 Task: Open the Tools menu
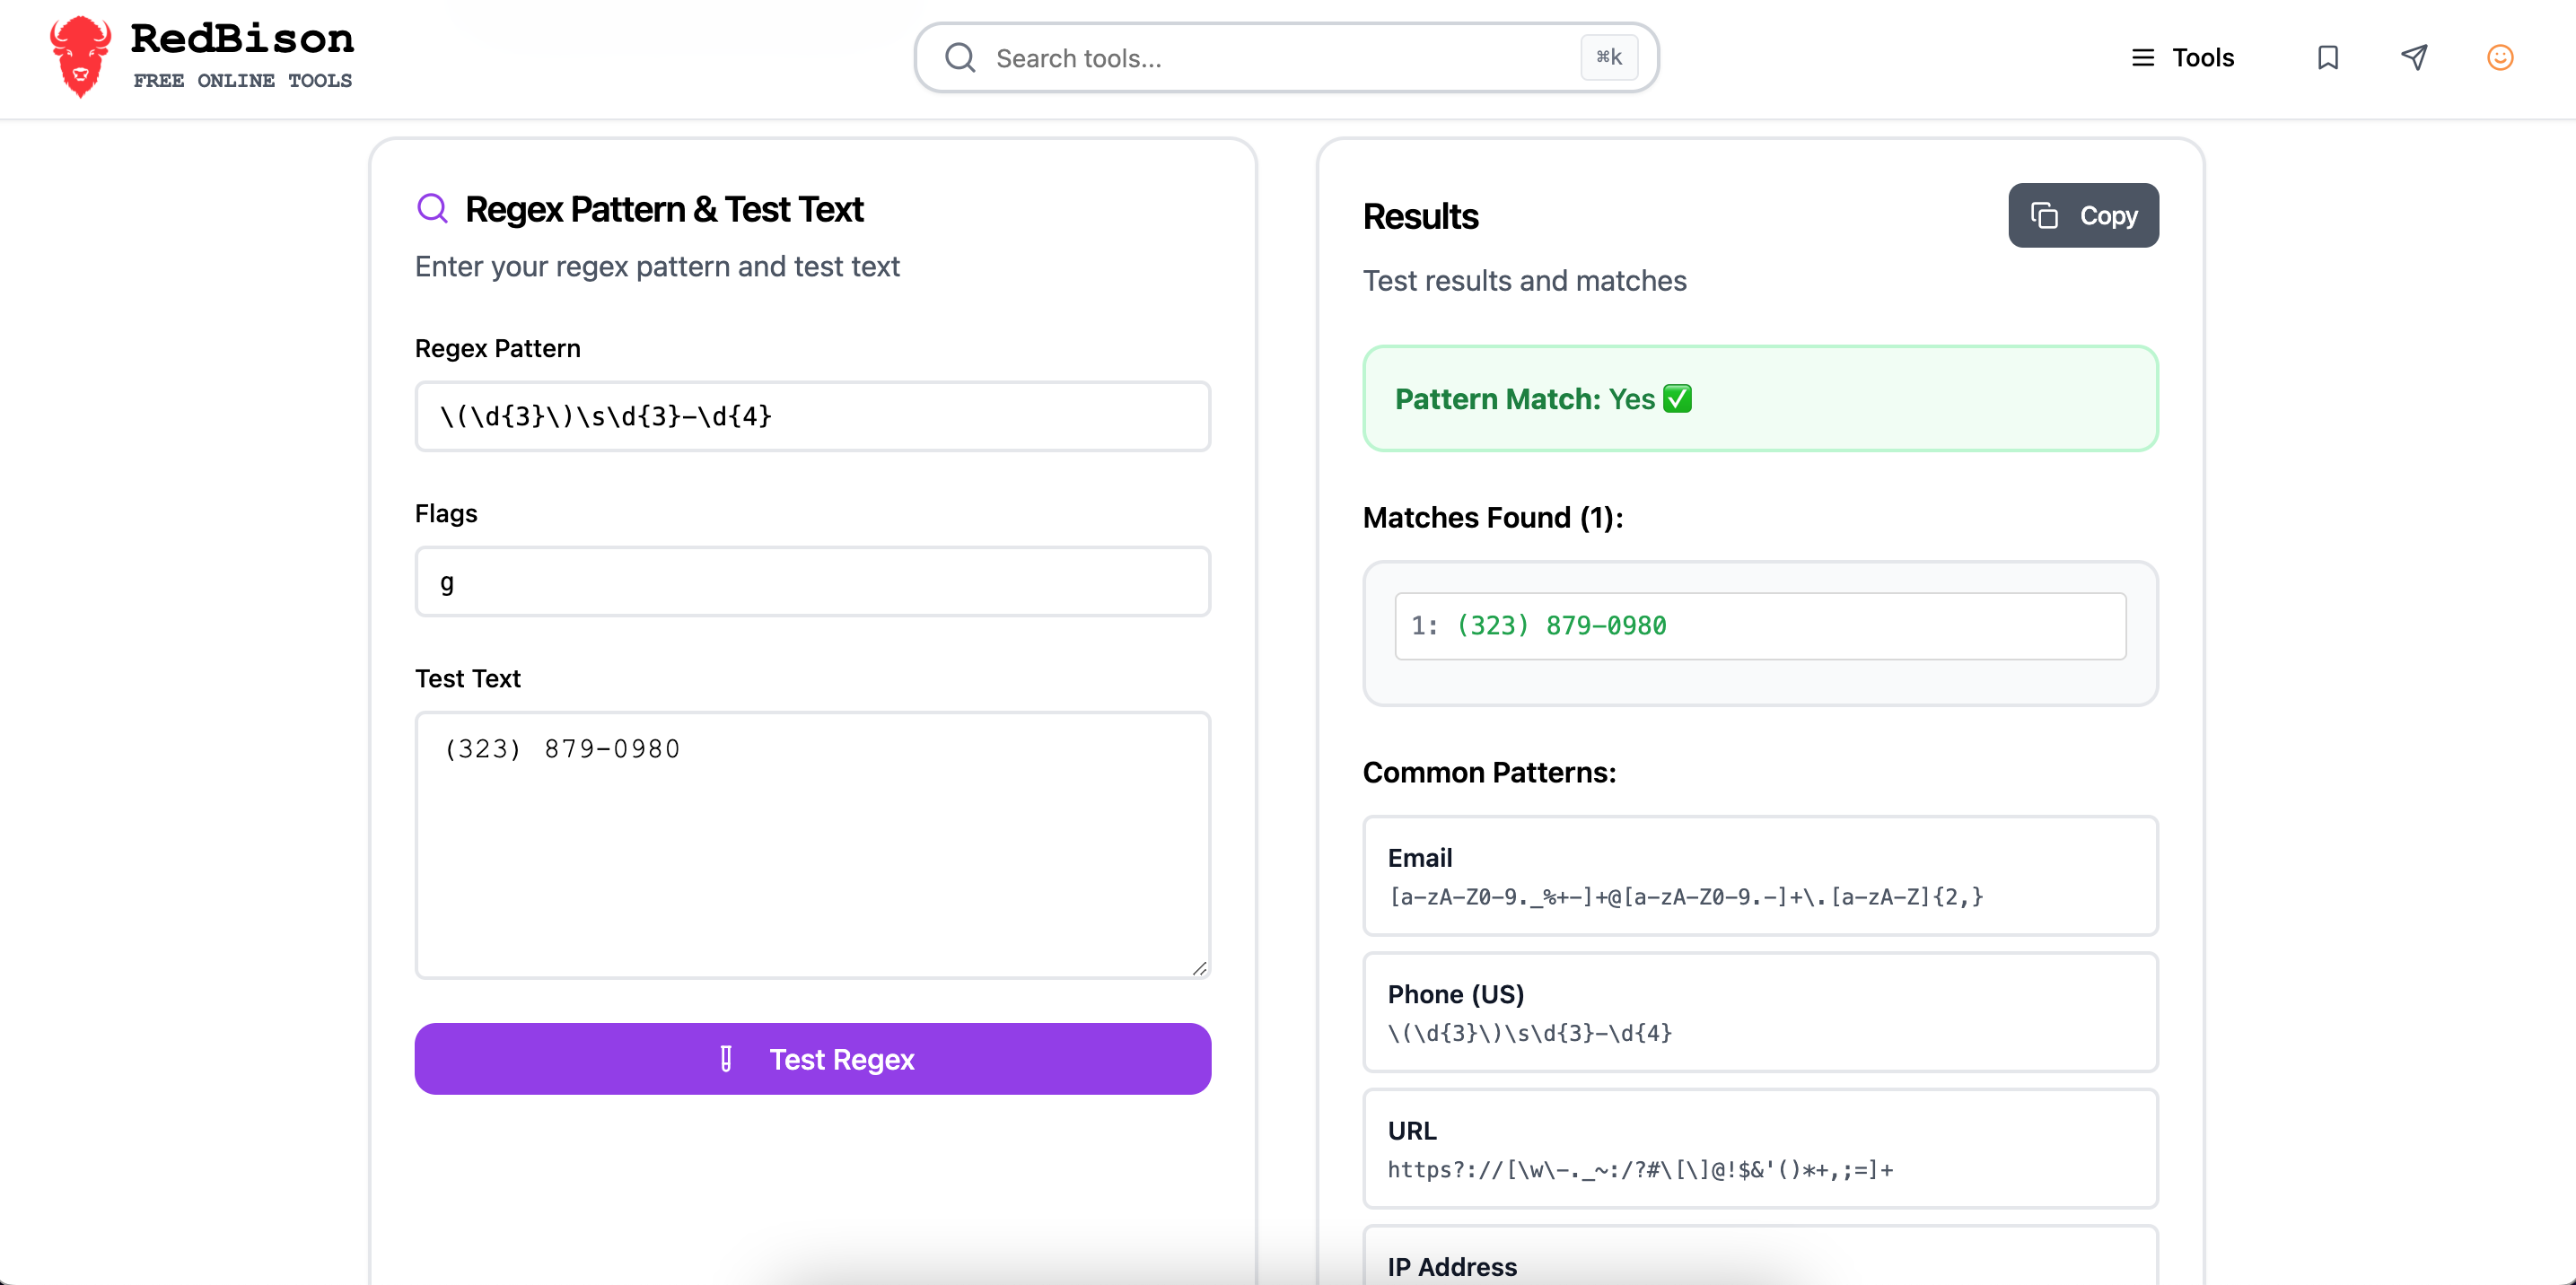pyautogui.click(x=2182, y=58)
